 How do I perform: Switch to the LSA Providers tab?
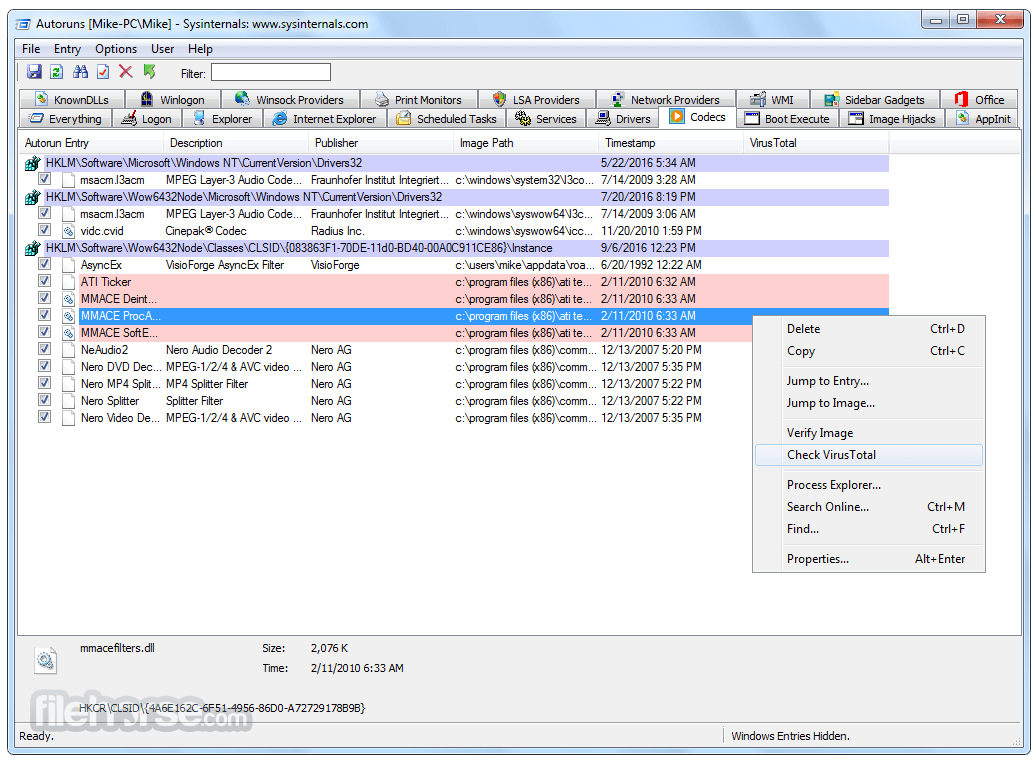tap(536, 100)
